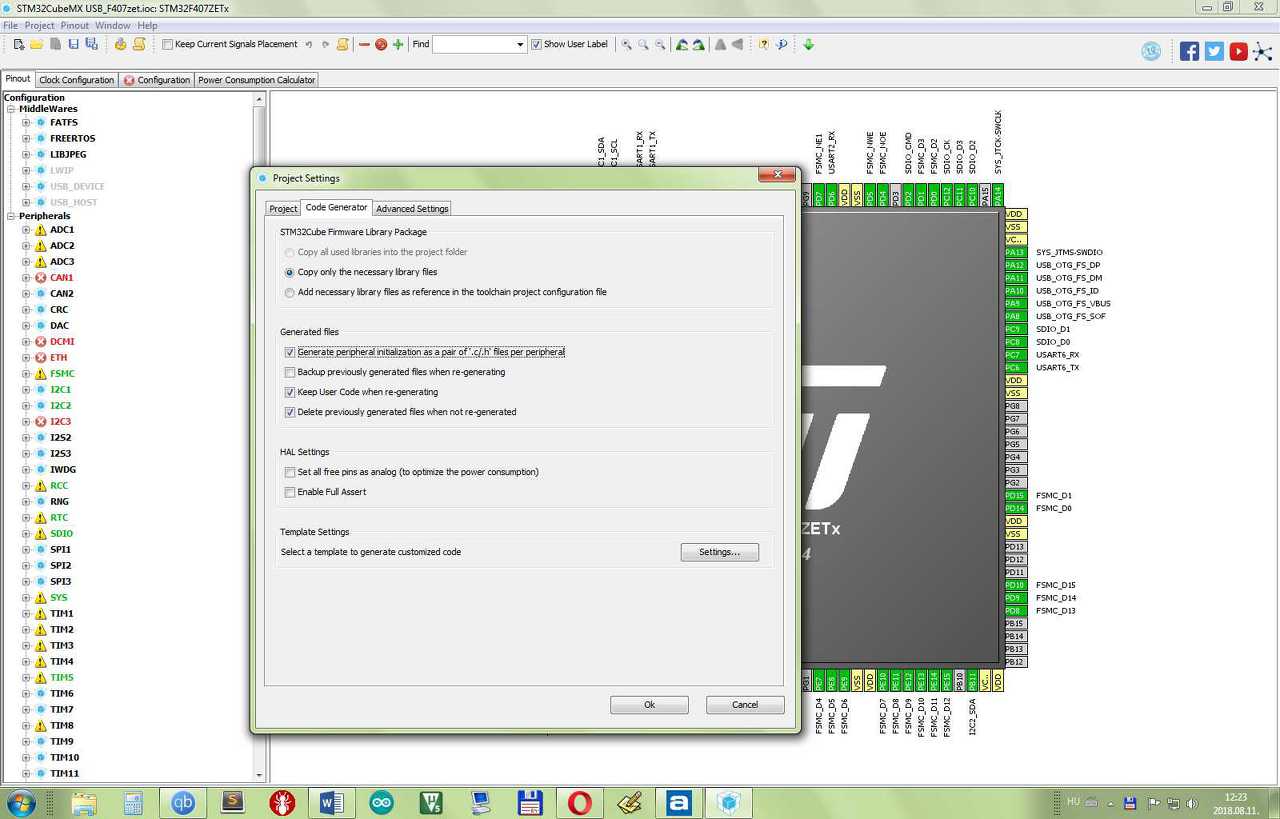
Task: Click the first magnifier zoom icon
Action: (627, 44)
